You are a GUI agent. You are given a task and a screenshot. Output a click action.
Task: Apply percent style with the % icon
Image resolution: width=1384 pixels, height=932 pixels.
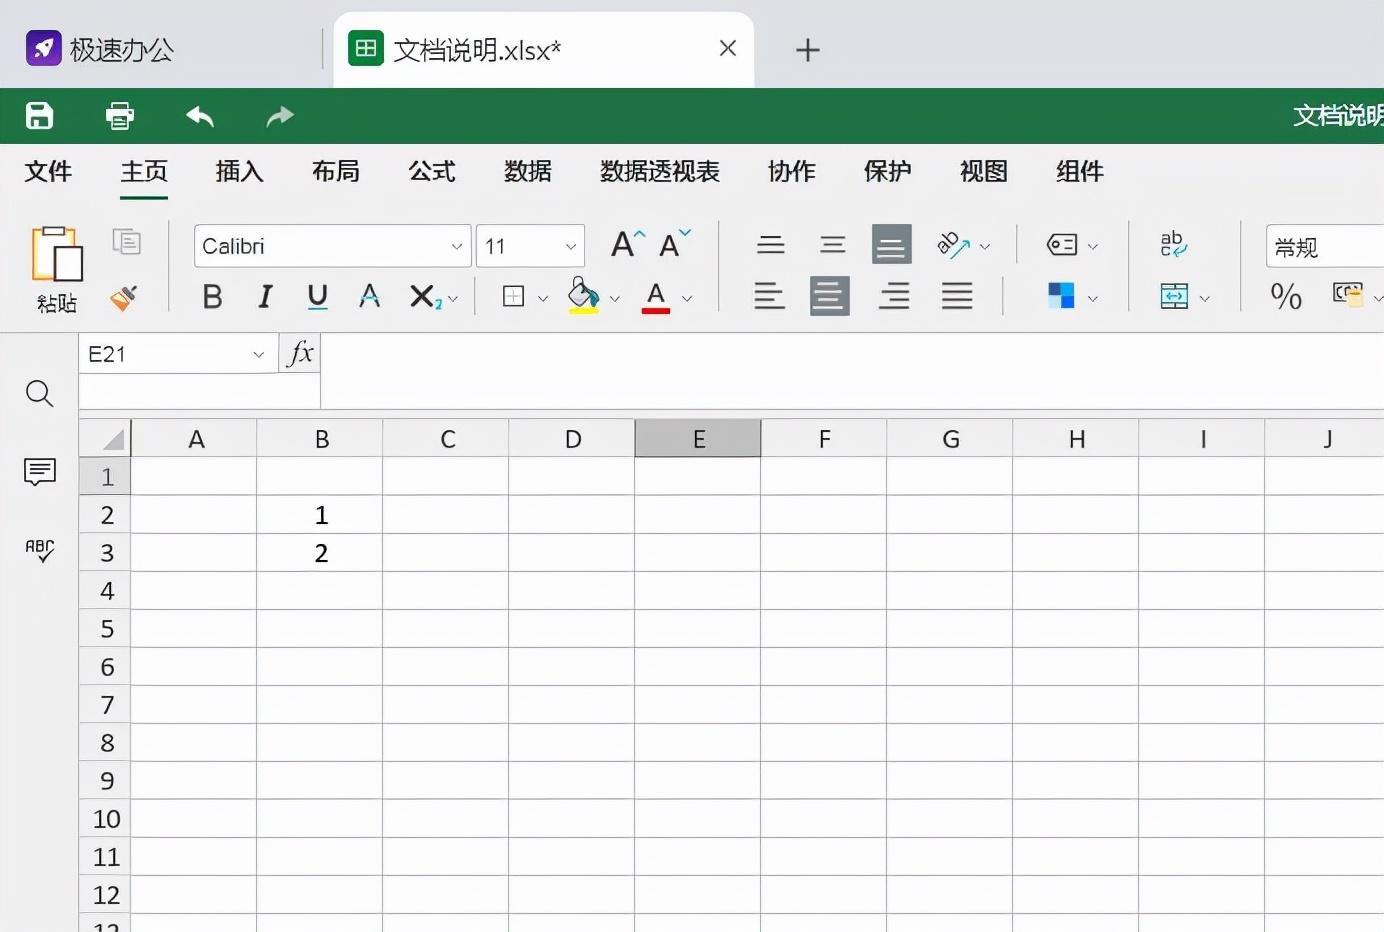[1286, 295]
